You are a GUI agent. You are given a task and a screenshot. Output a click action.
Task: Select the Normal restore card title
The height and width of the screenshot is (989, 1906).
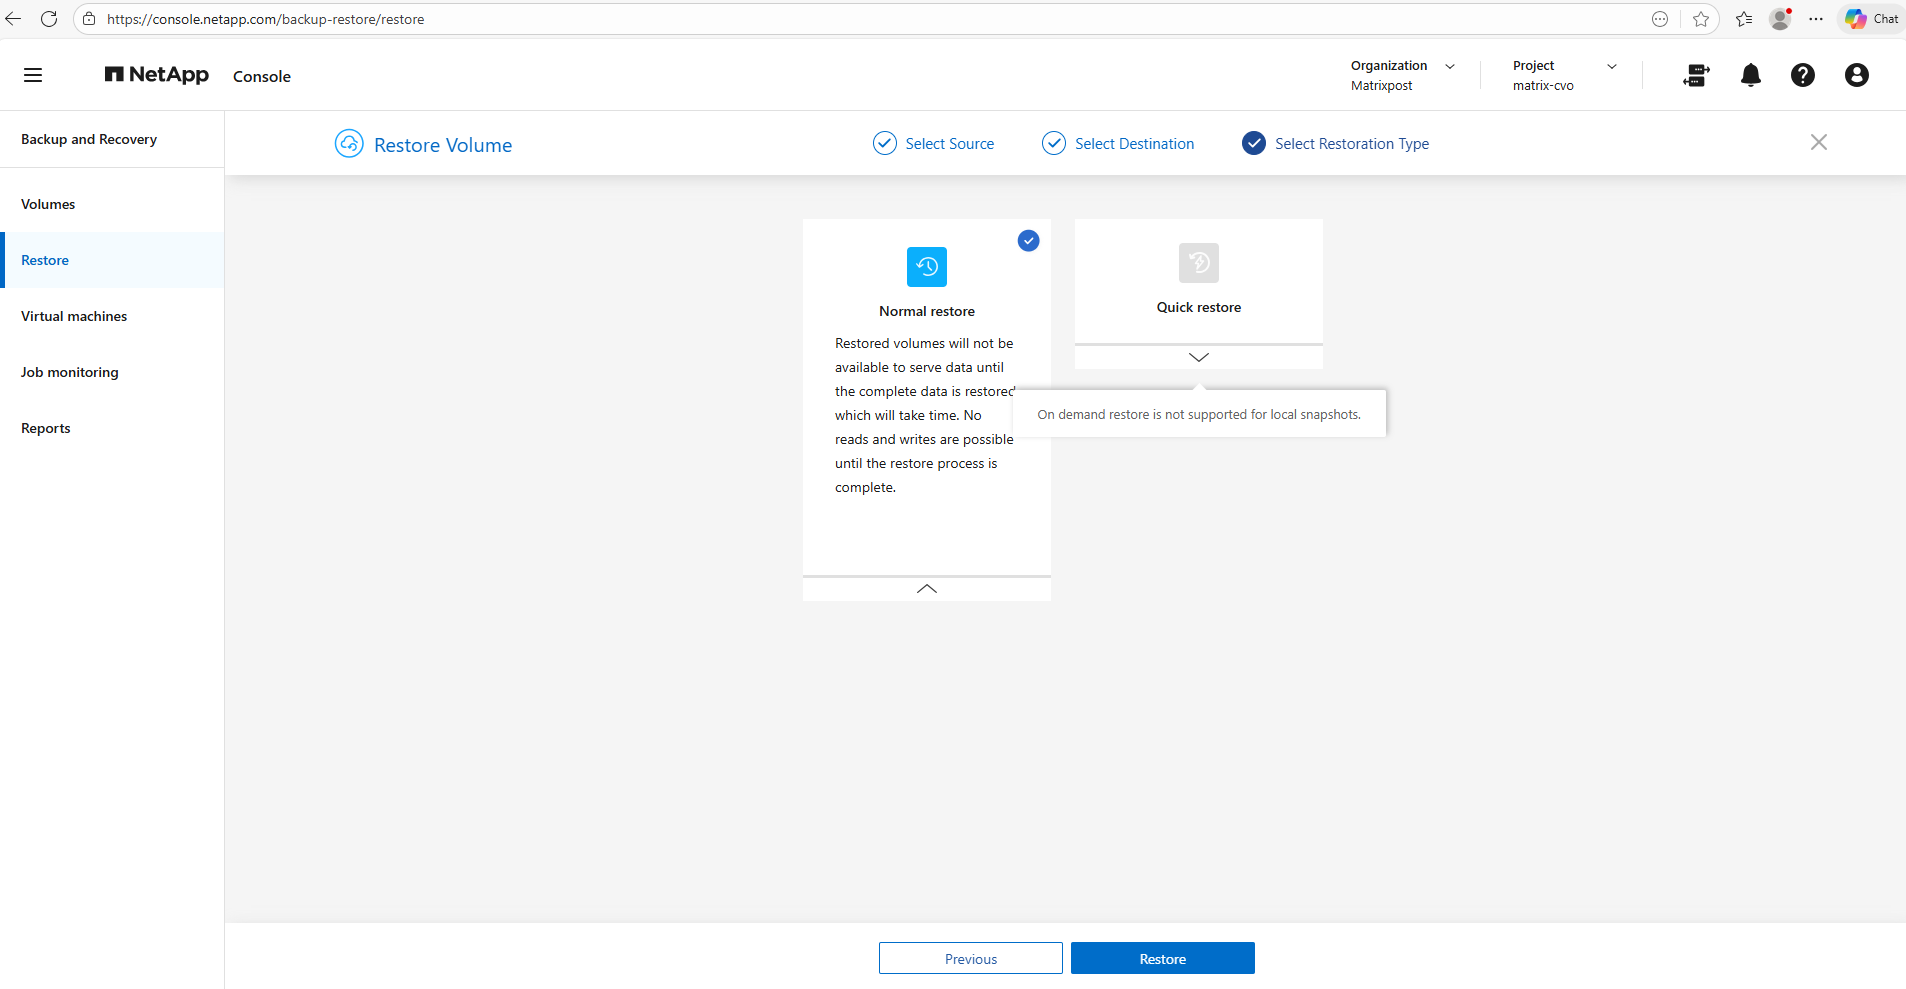[927, 312]
